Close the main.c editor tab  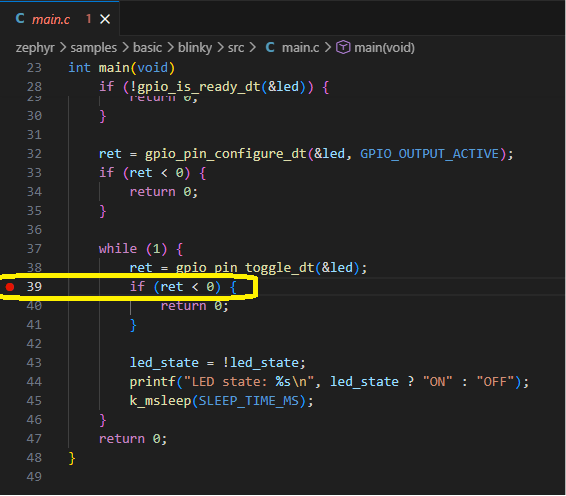coord(105,19)
